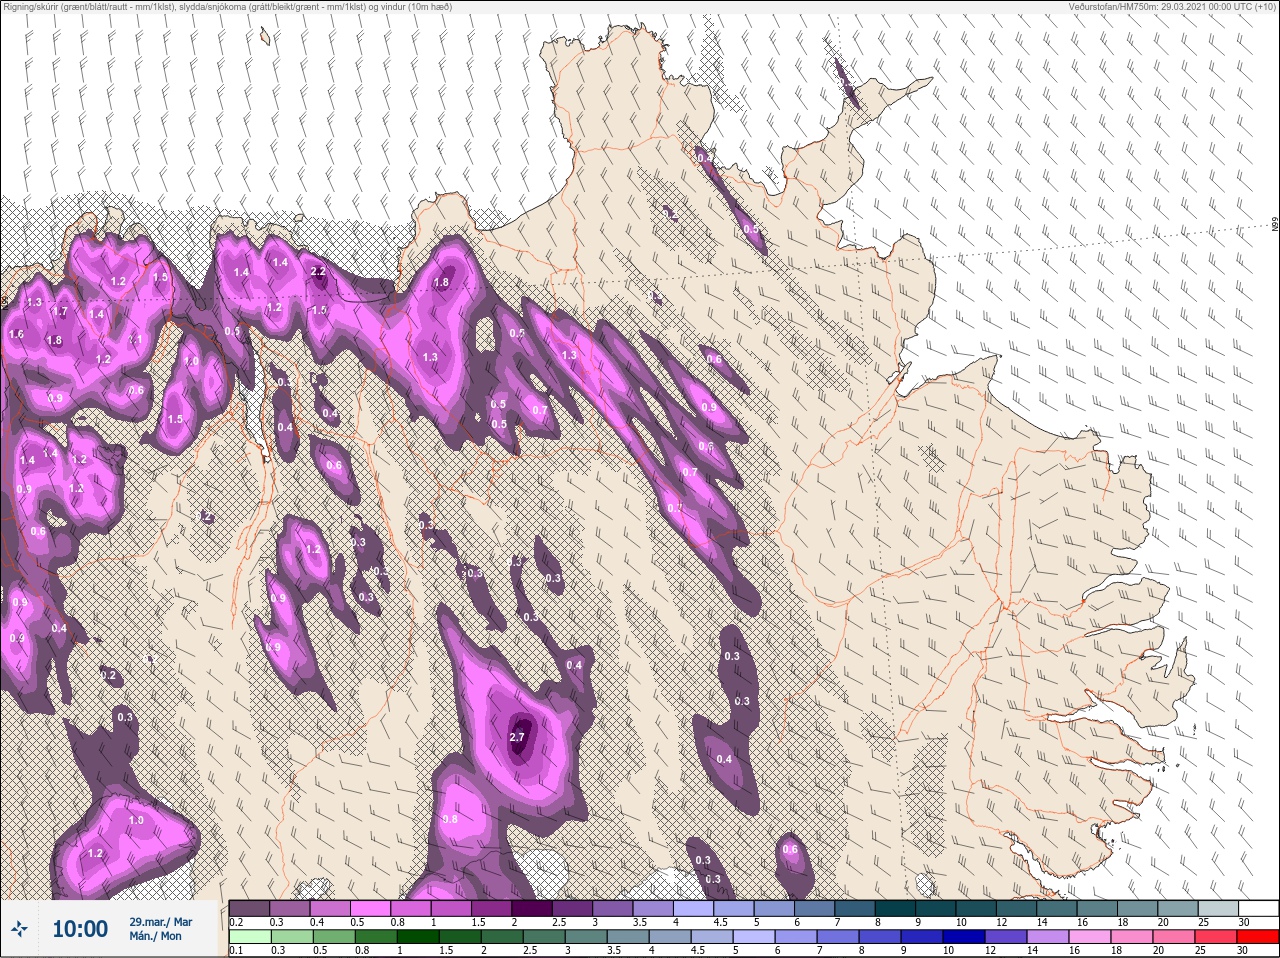Click the compass star icon beside the time
The image size is (1280, 958).
point(20,930)
